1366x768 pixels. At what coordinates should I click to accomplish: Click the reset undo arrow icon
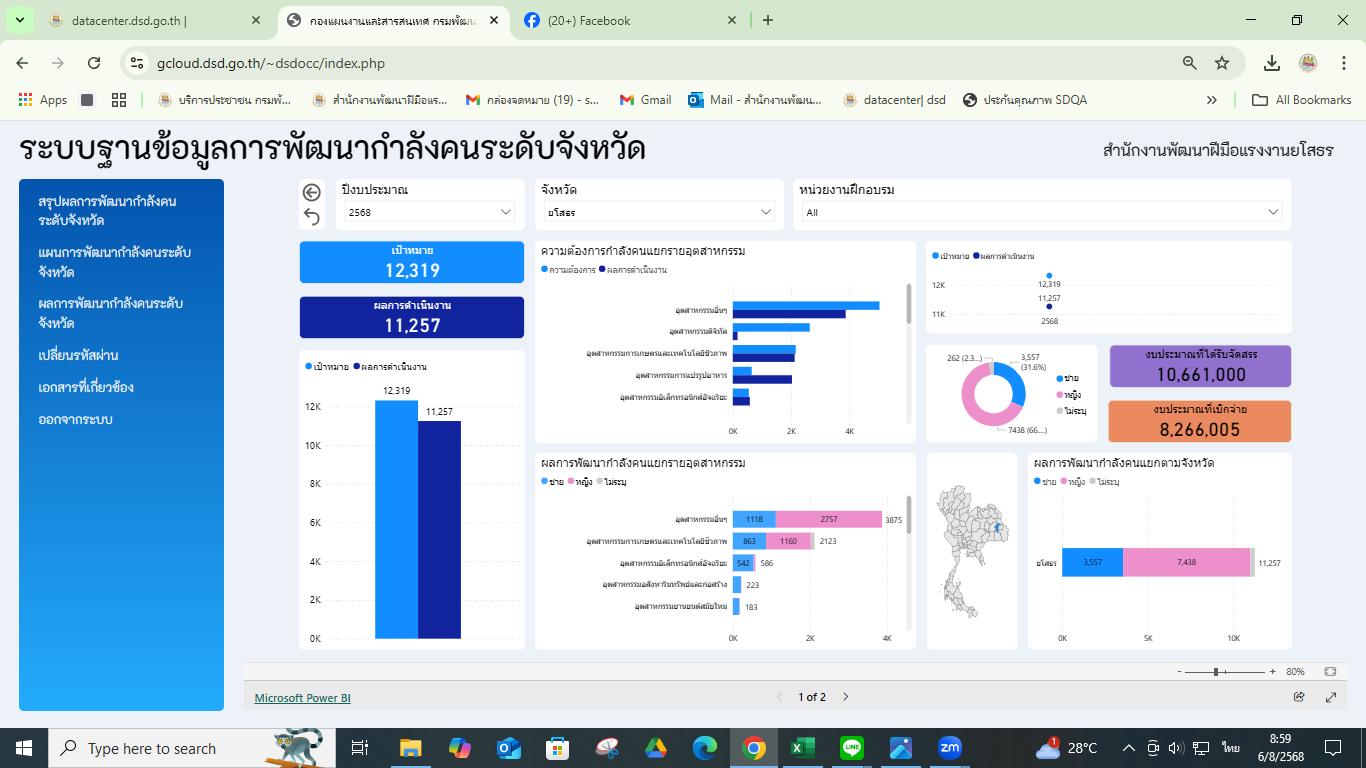click(311, 217)
